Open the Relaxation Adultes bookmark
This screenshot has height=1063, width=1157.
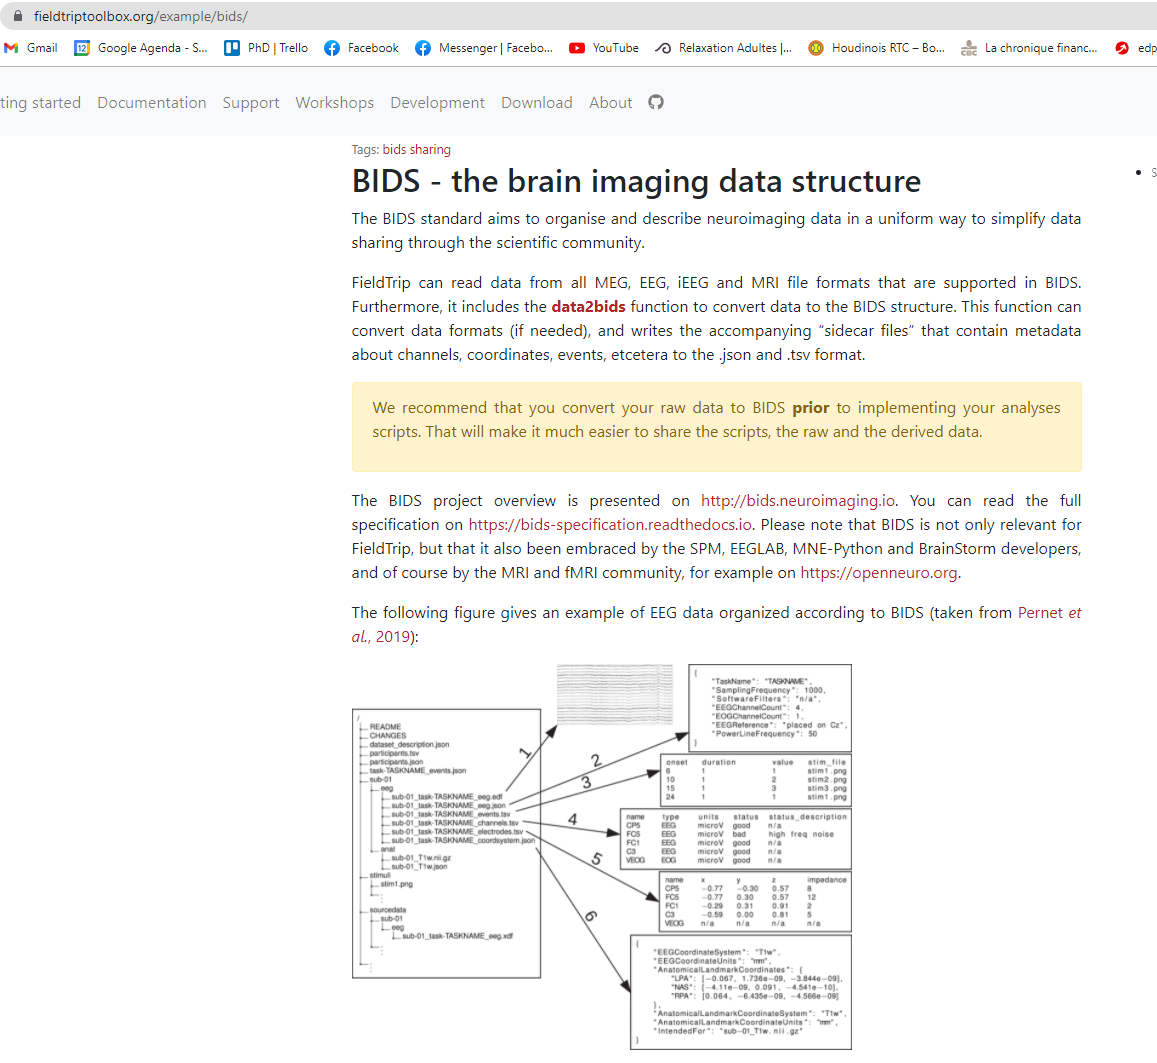click(x=722, y=47)
